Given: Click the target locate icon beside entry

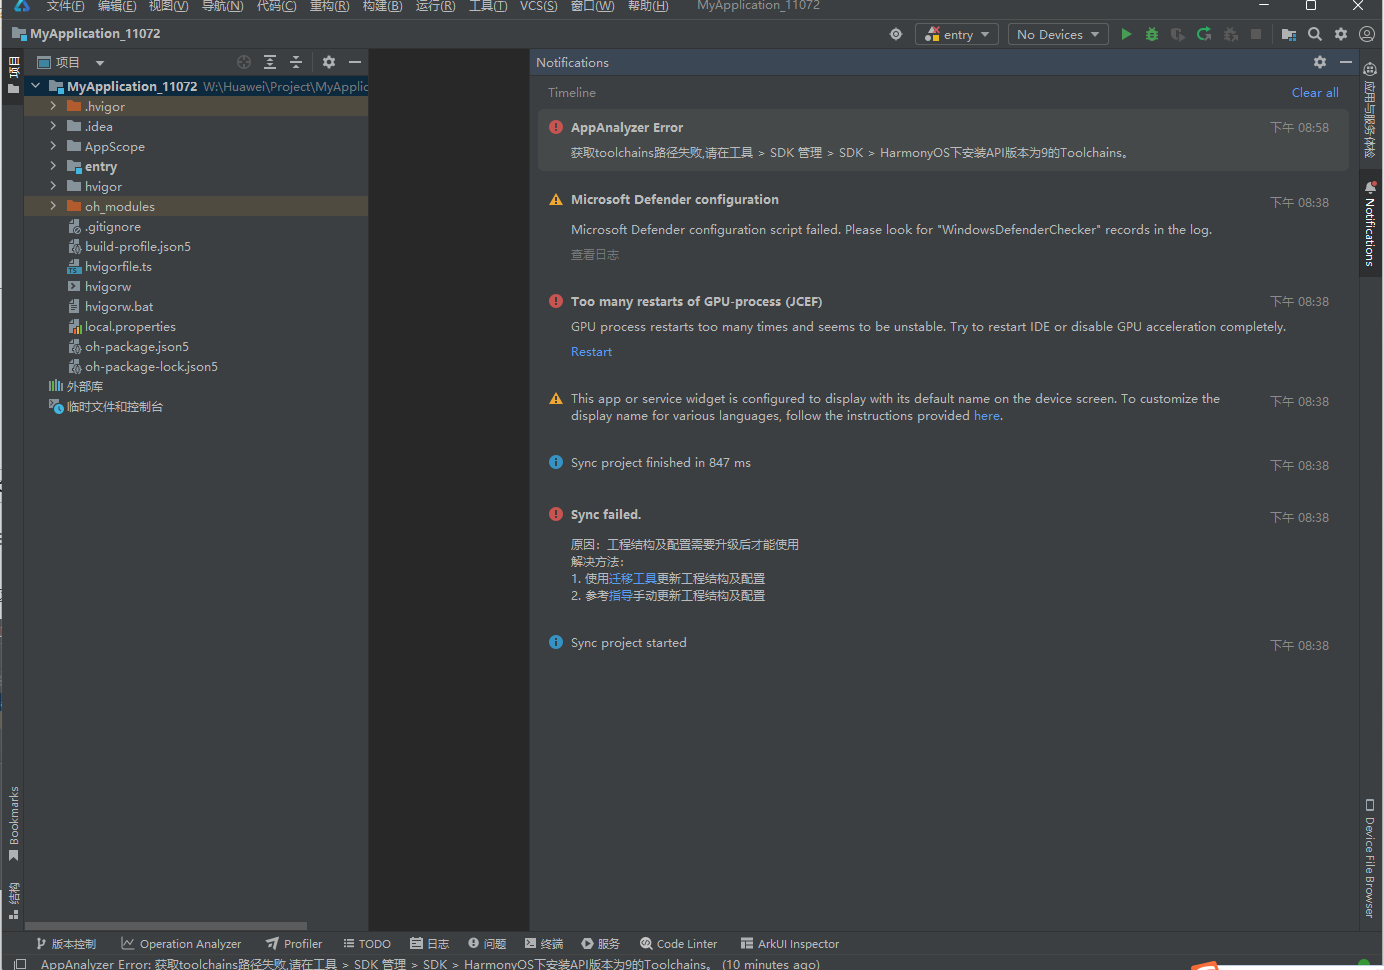Looking at the screenshot, I should pyautogui.click(x=896, y=34).
